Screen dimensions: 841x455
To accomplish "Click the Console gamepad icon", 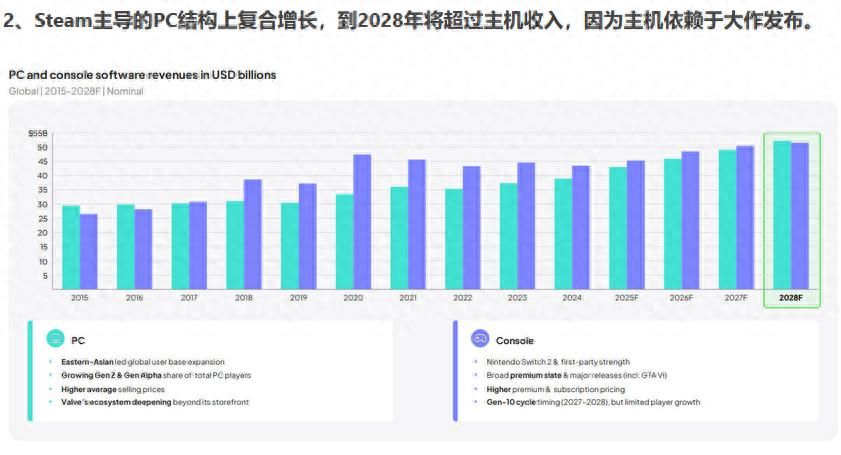I will coord(479,339).
